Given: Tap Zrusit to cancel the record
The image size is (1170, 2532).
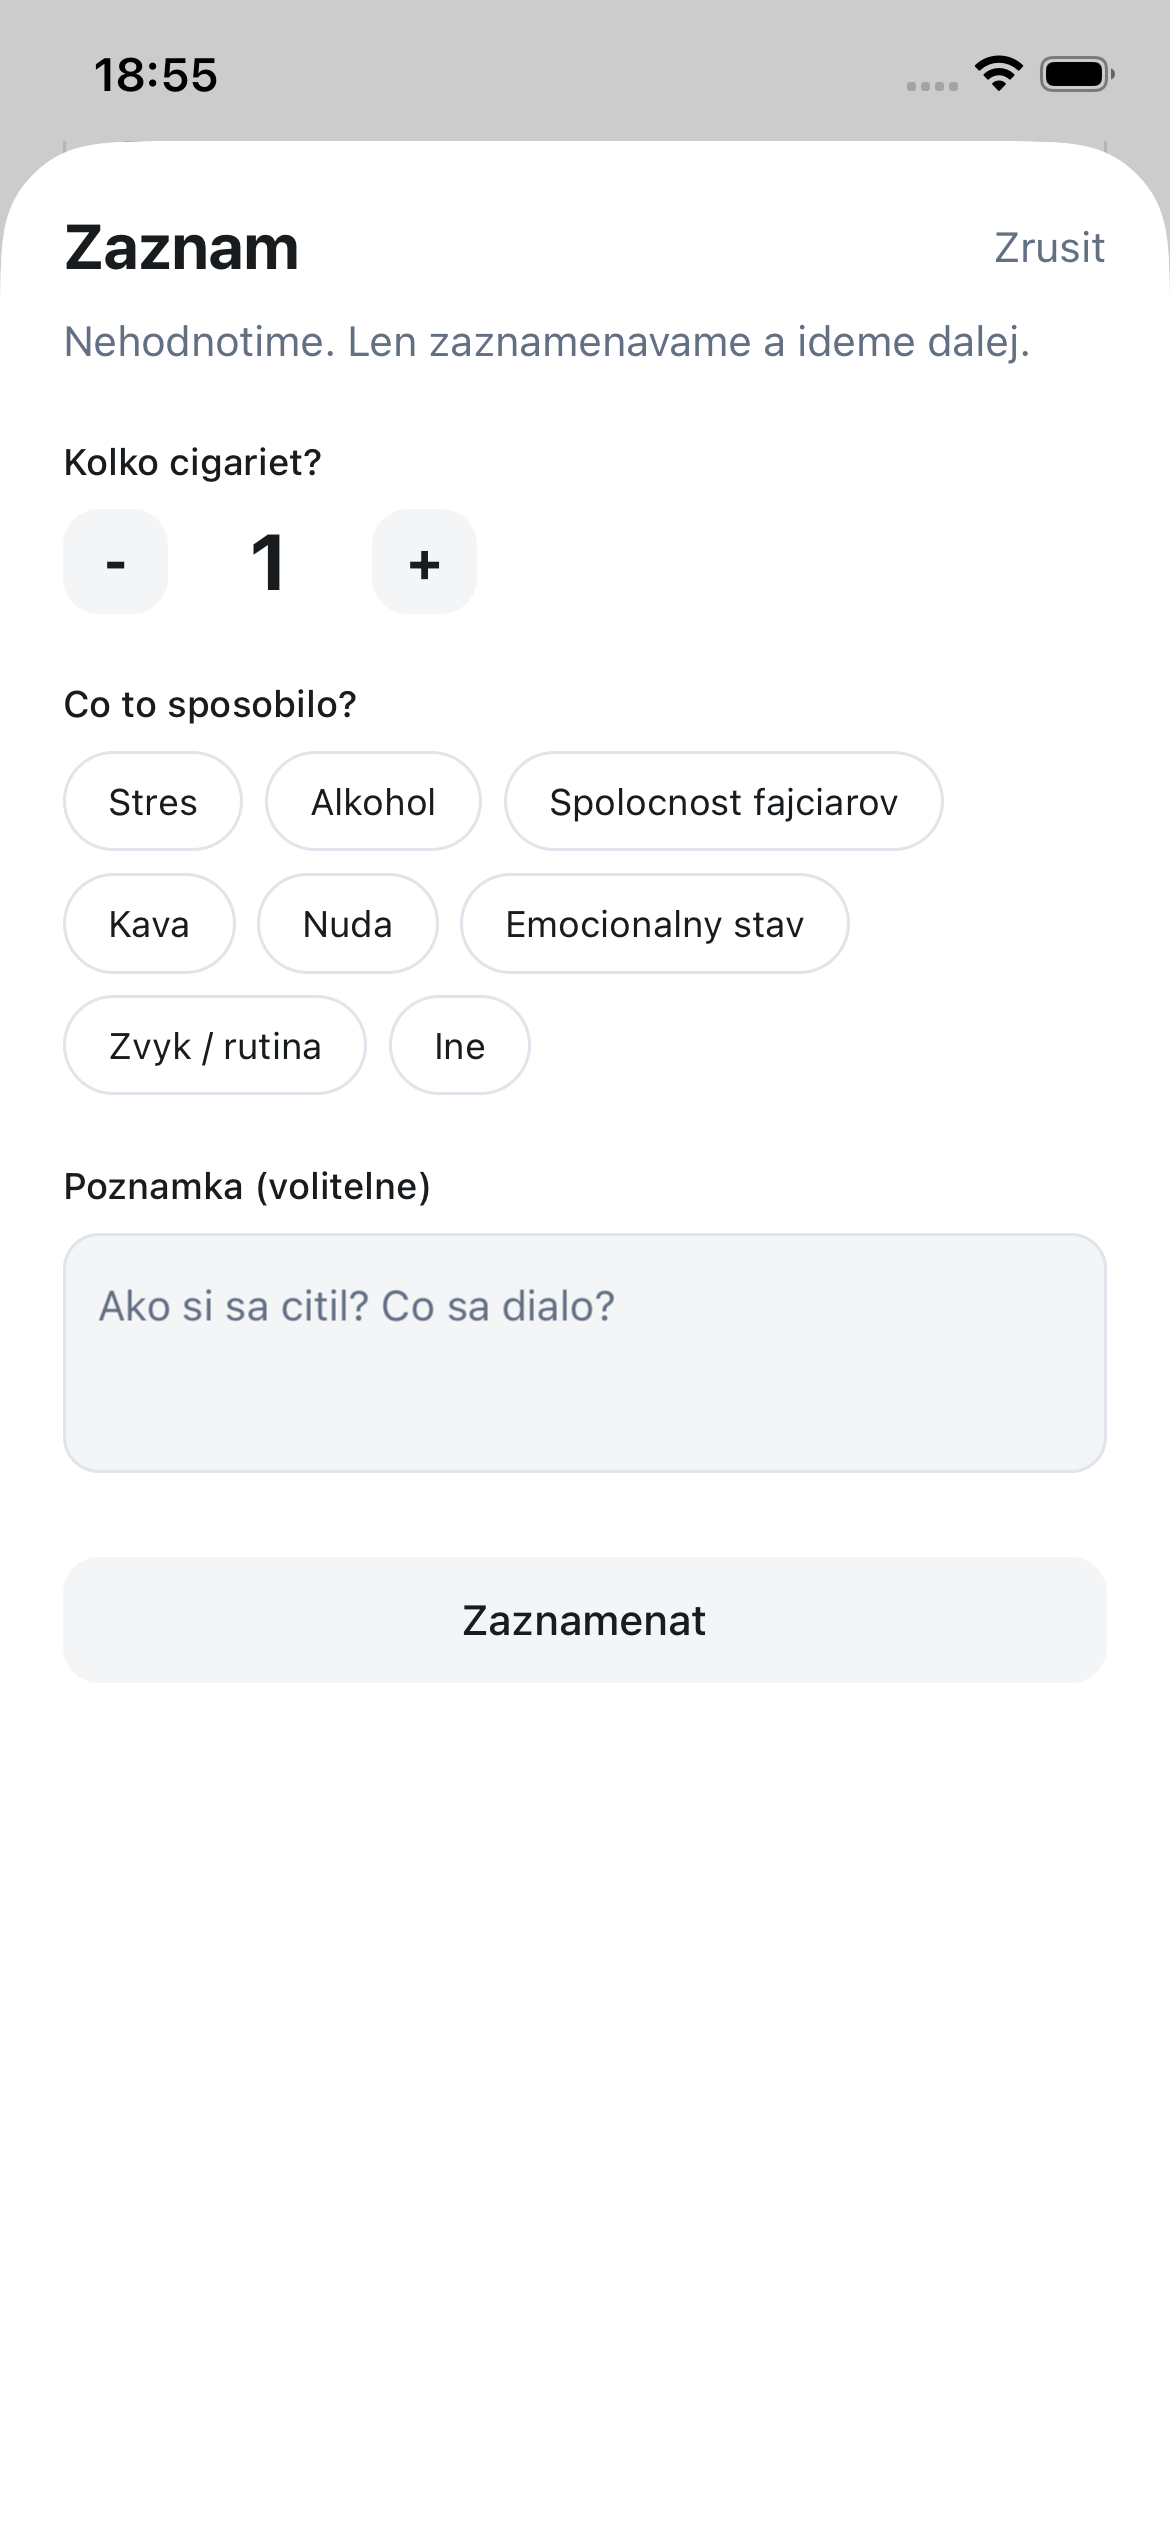Looking at the screenshot, I should 1049,248.
